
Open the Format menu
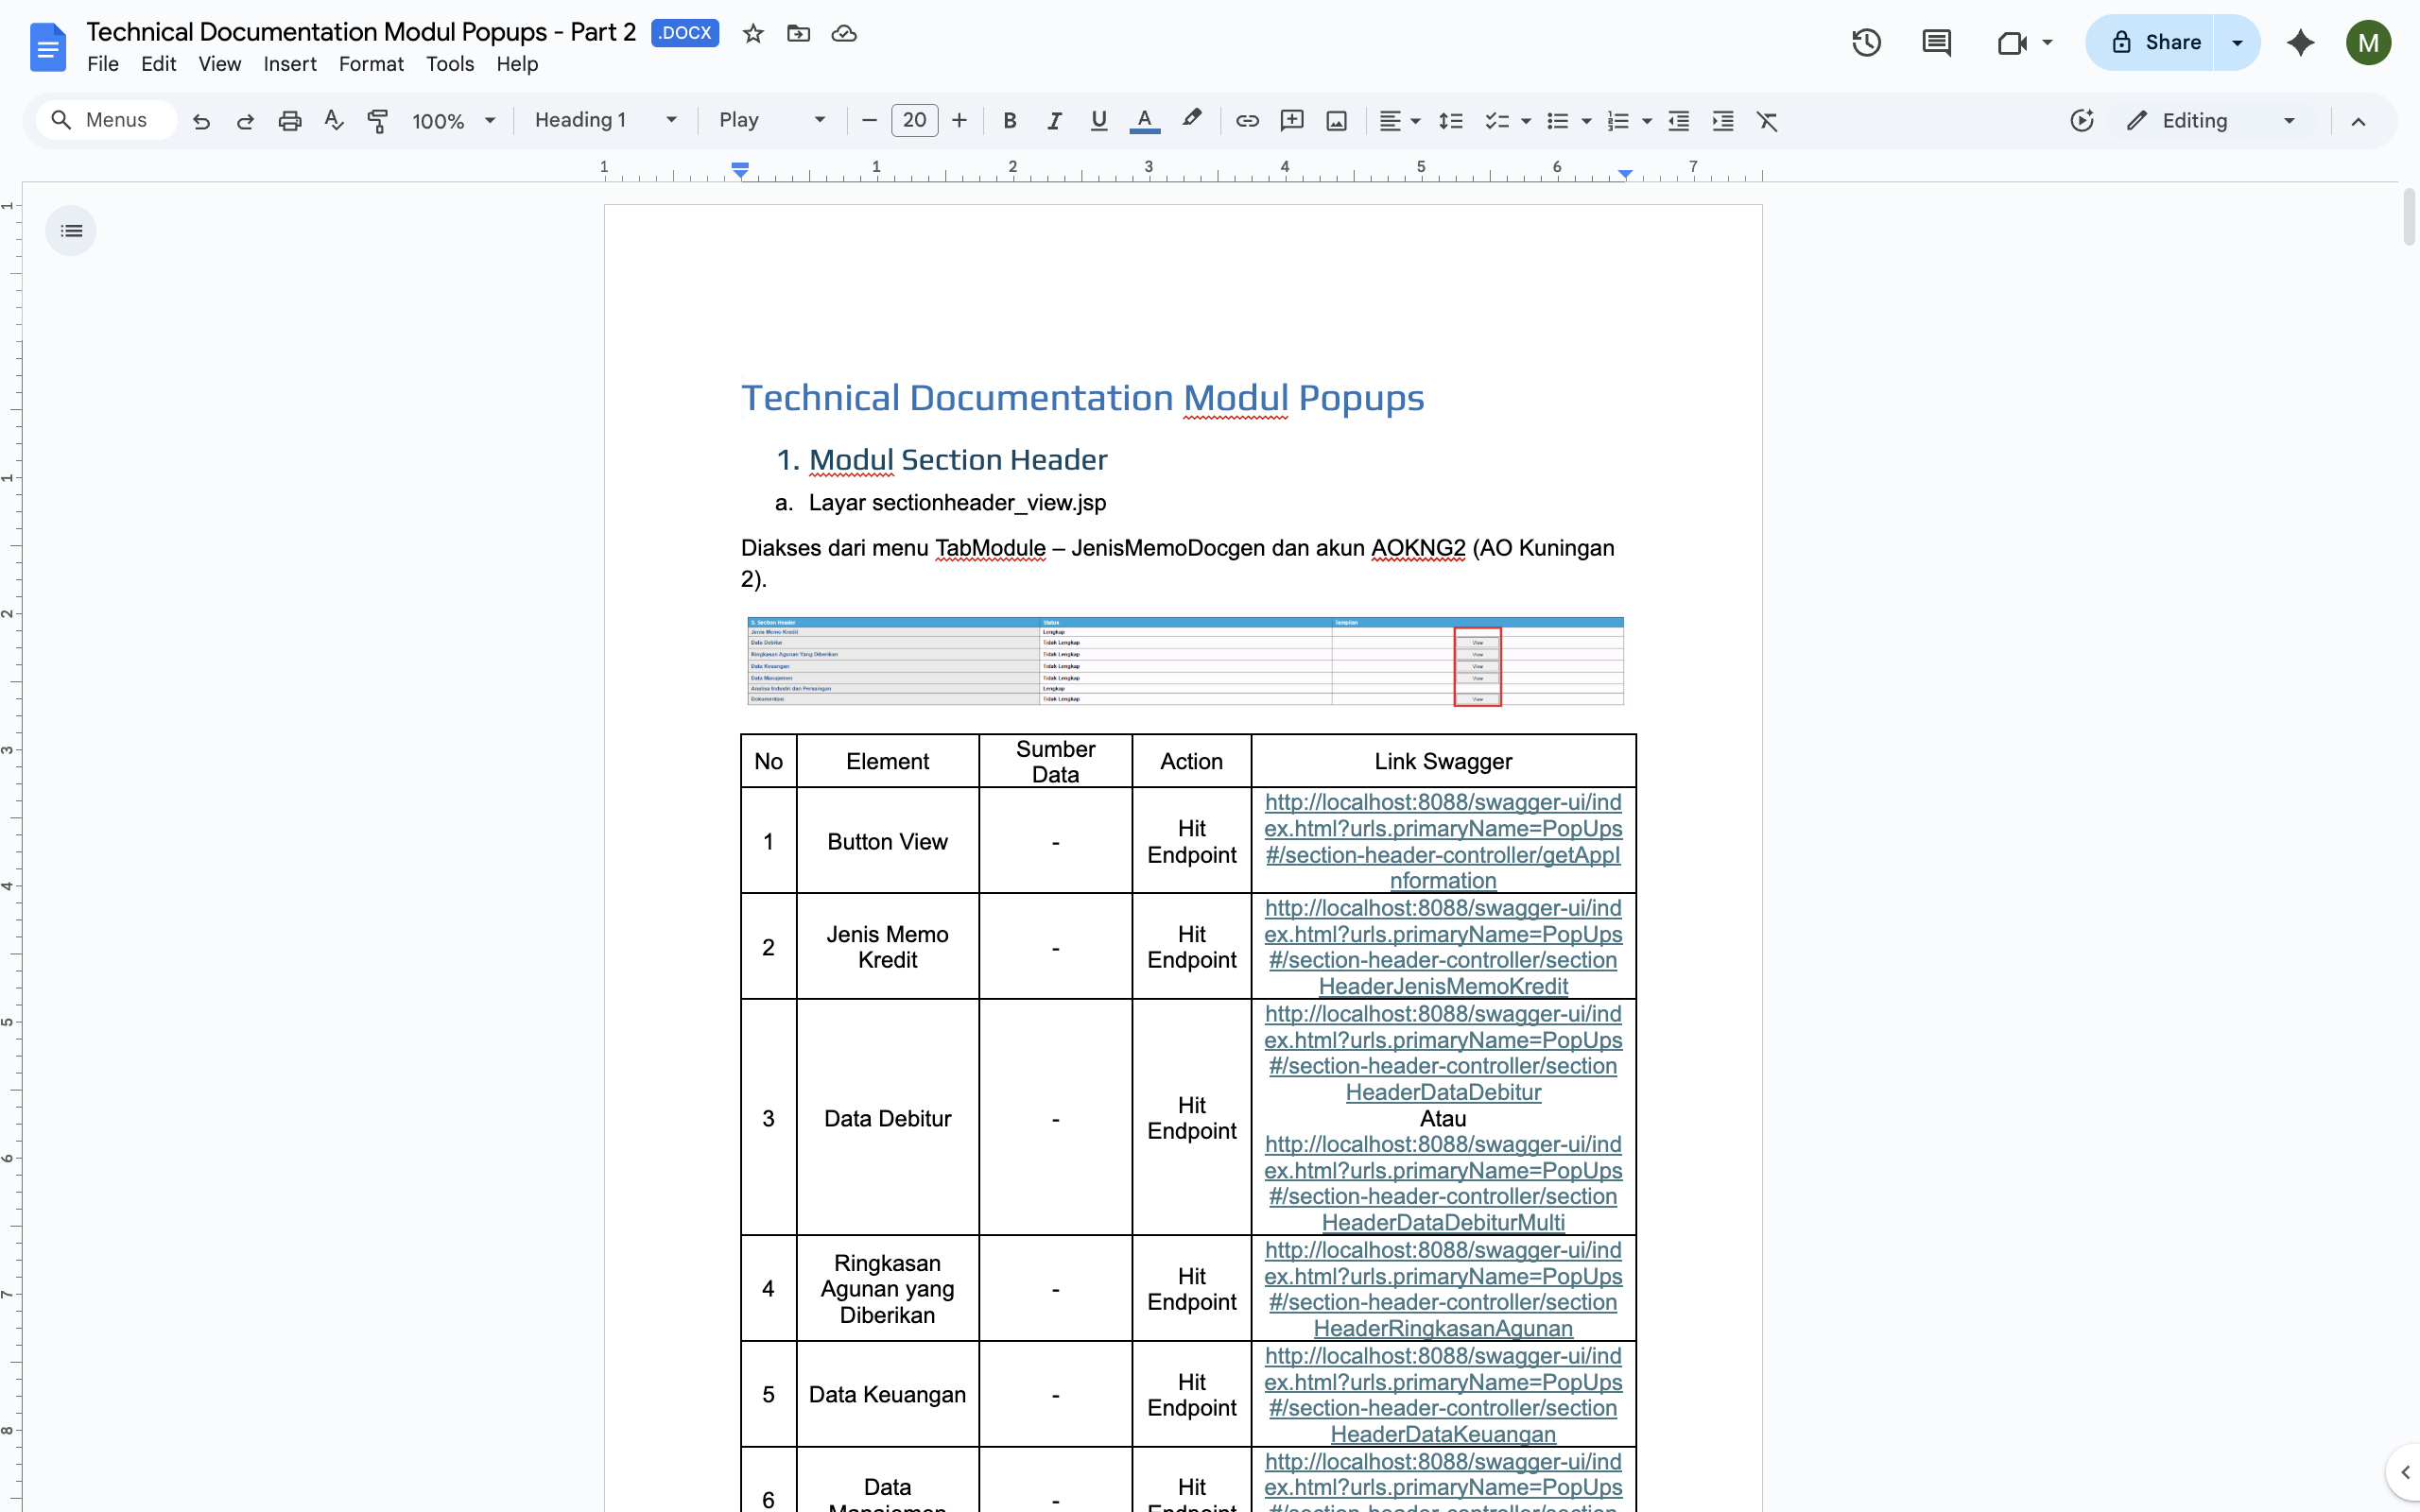(370, 64)
